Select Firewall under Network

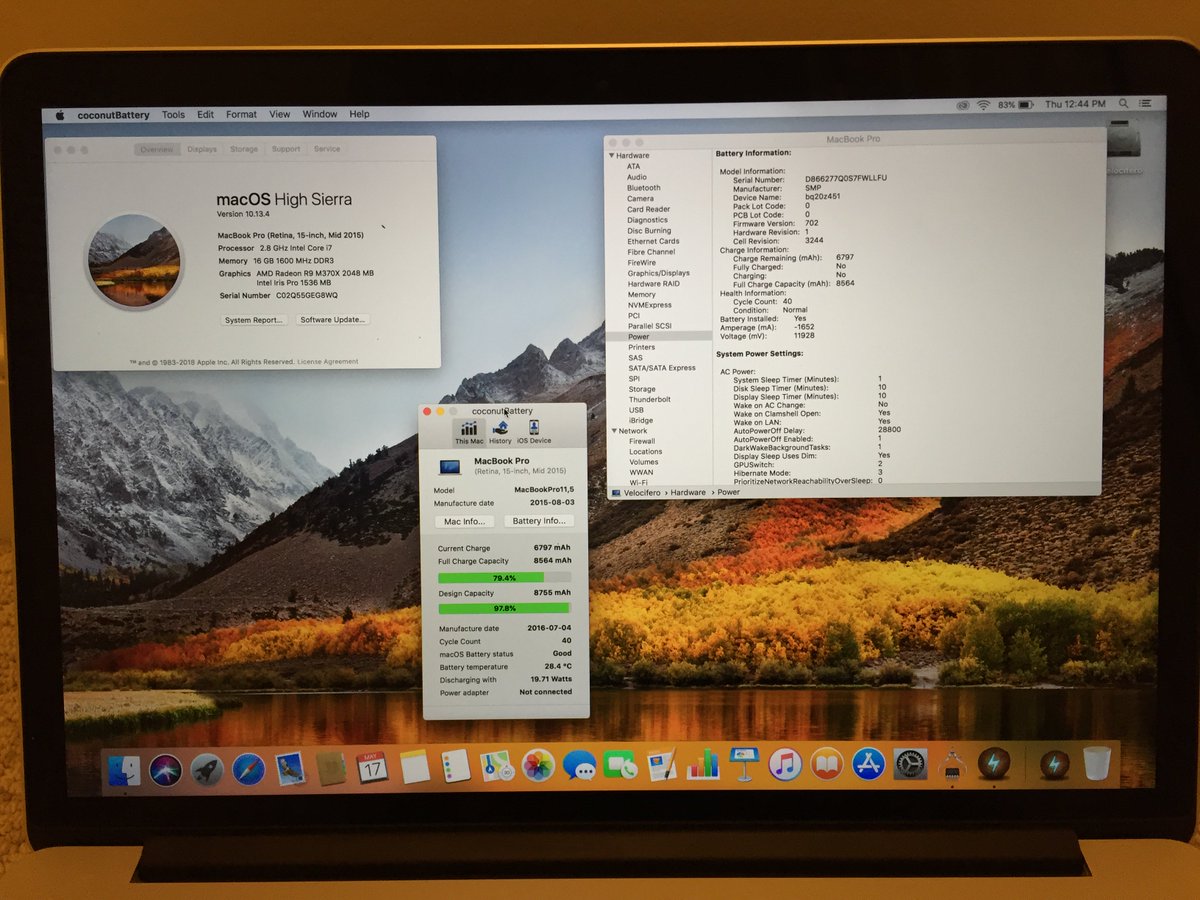642,441
